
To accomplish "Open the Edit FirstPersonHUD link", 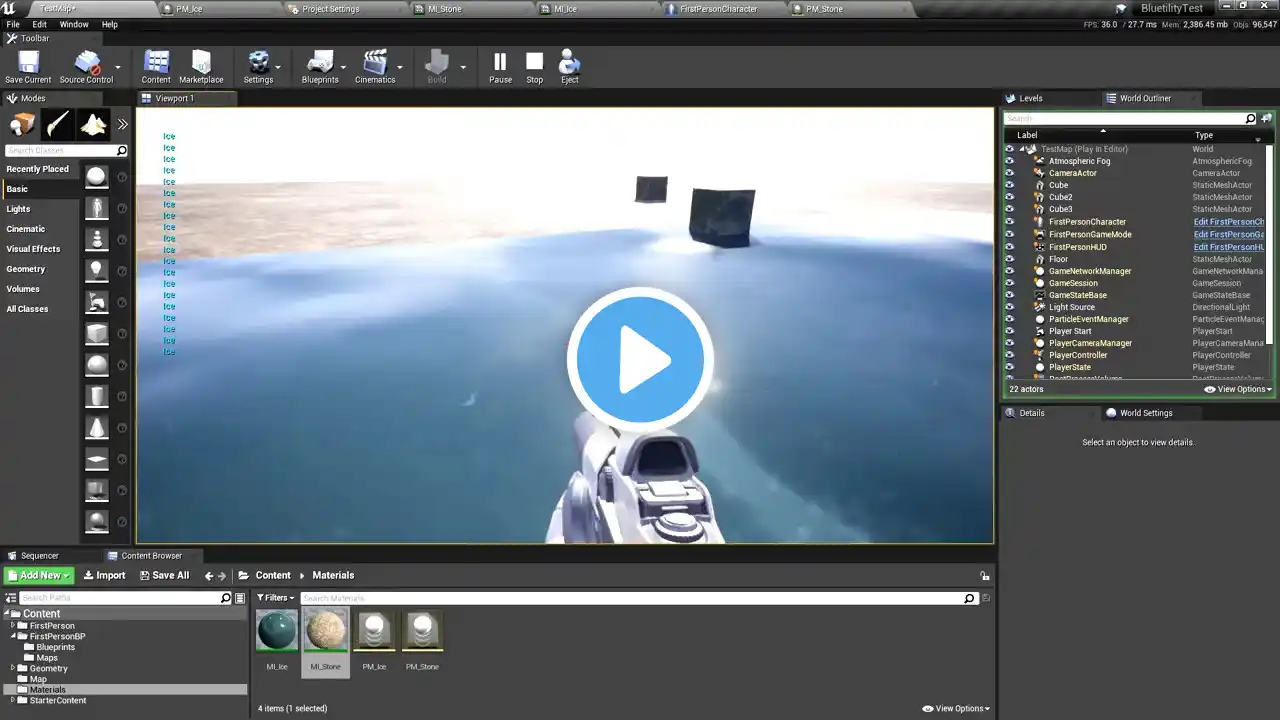I will coord(1229,247).
